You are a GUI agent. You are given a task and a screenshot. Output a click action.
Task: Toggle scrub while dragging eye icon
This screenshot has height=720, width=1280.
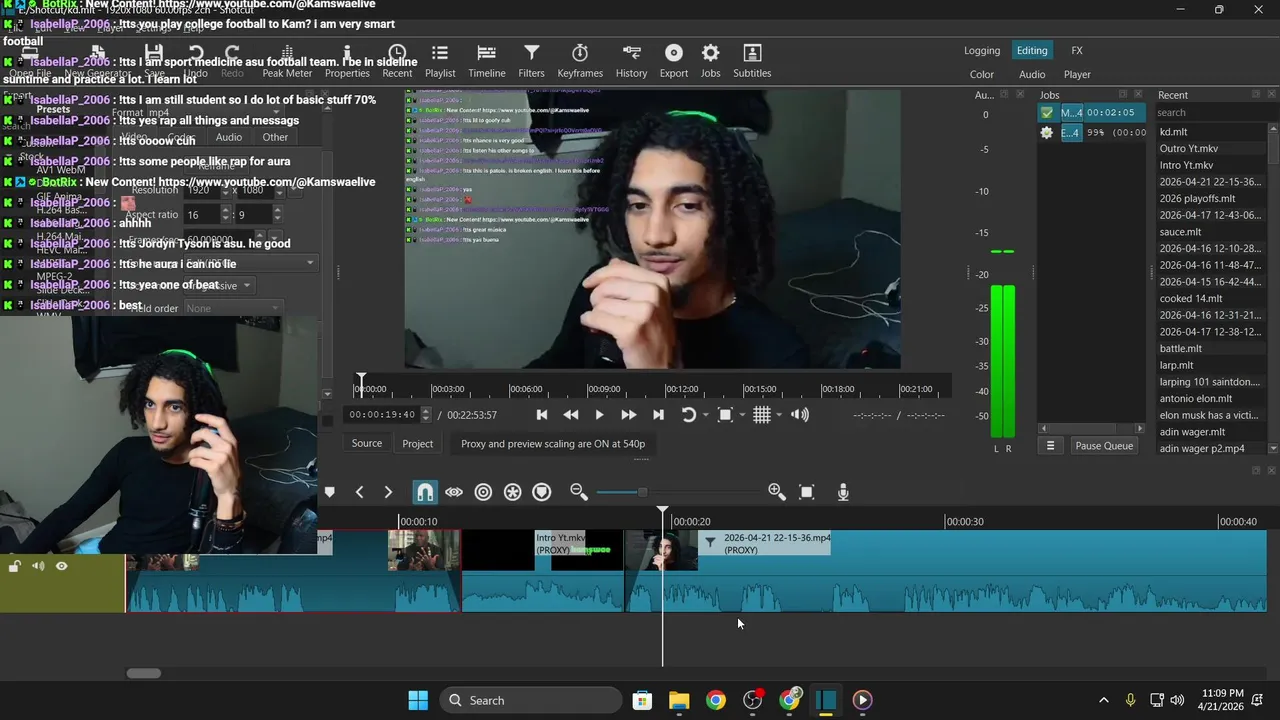454,492
